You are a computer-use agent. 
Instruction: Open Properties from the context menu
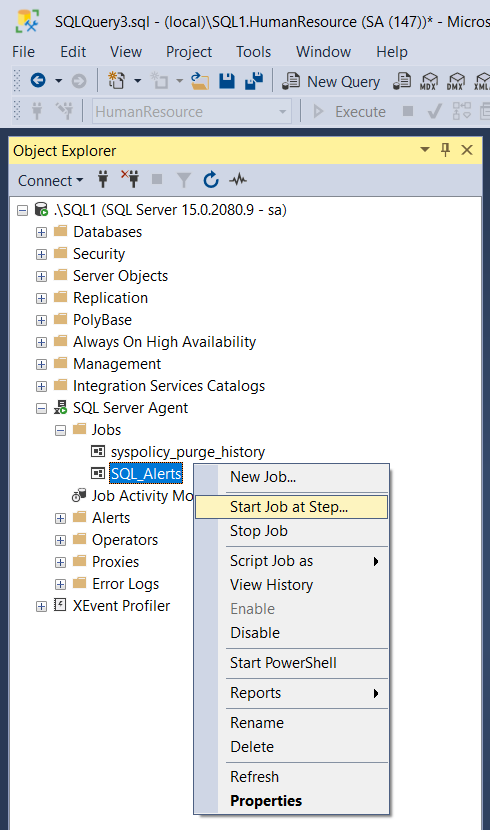(266, 801)
